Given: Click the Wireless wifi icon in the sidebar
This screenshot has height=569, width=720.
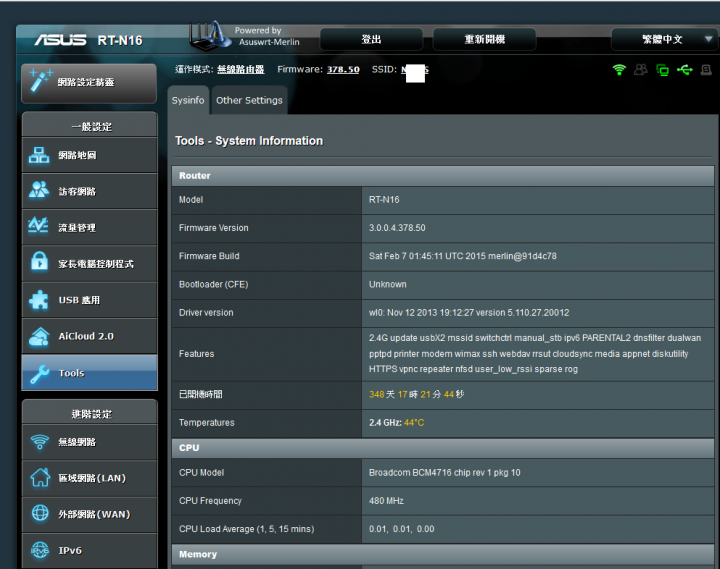Looking at the screenshot, I should click(x=40, y=442).
